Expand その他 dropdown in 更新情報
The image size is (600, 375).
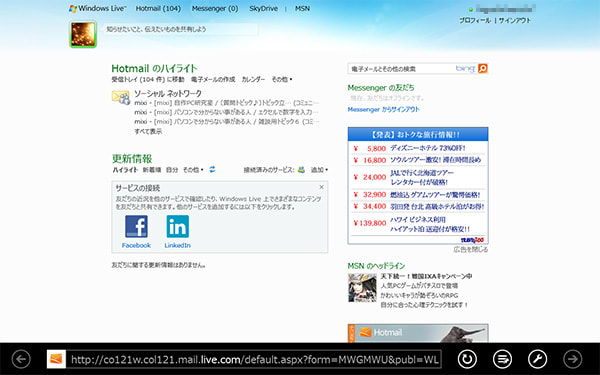pos(193,170)
